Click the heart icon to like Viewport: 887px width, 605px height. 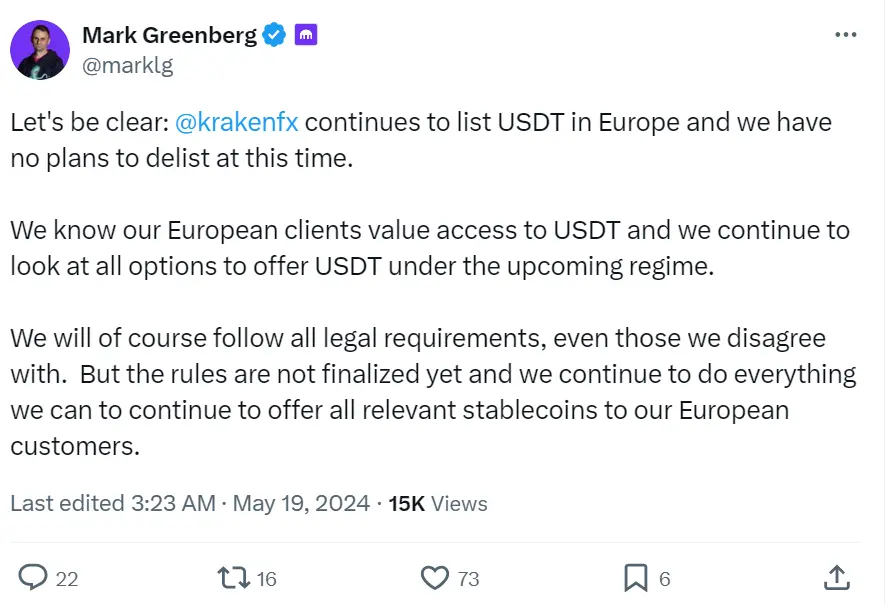tap(435, 578)
